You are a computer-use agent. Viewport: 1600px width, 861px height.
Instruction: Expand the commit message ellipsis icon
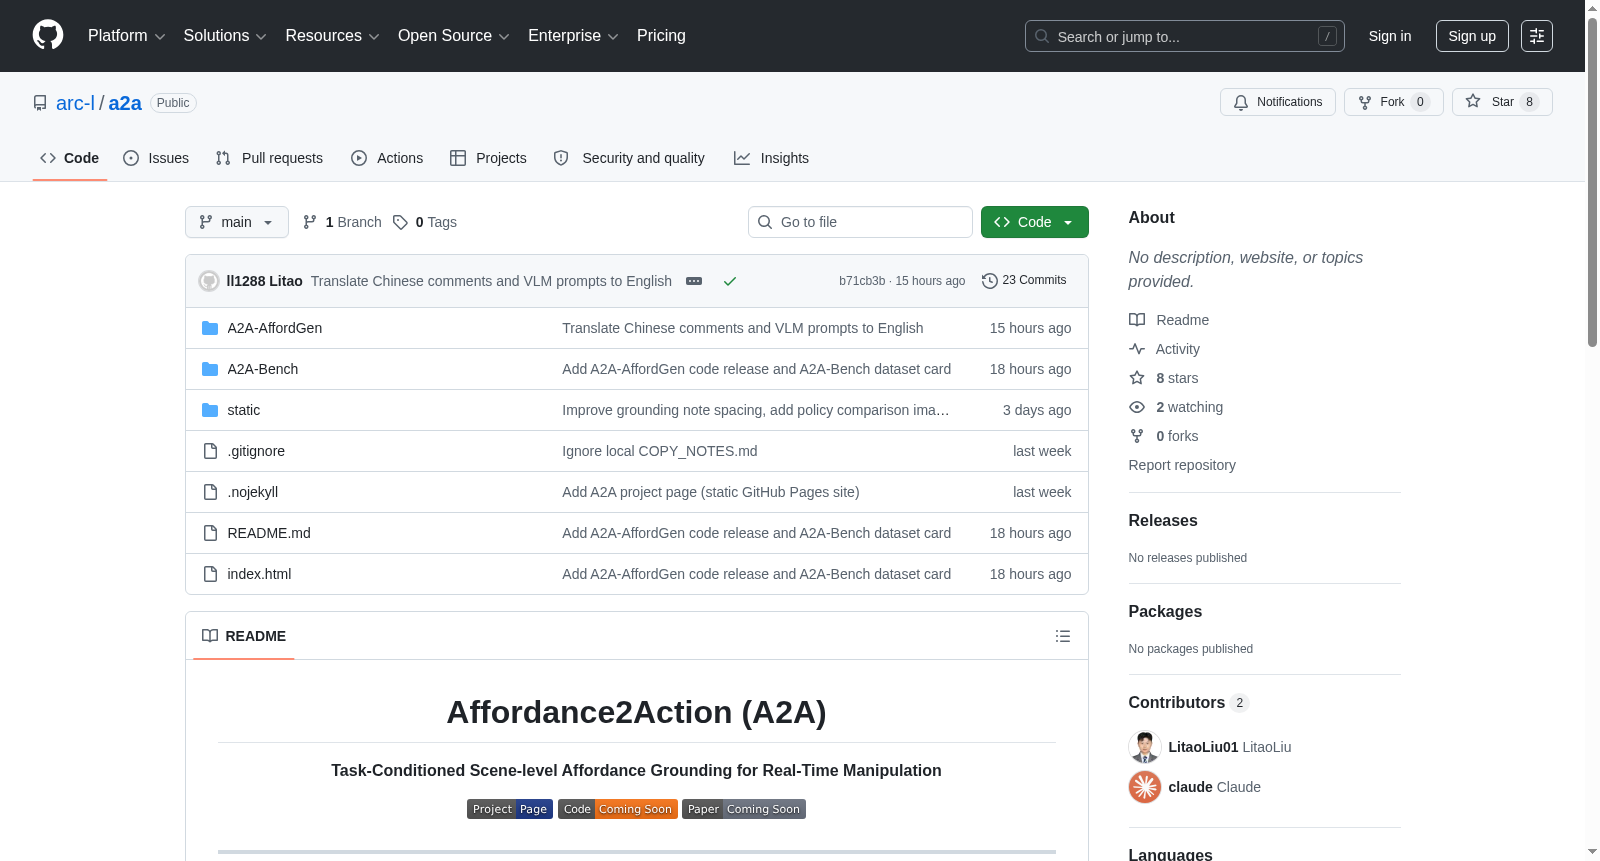click(x=694, y=281)
